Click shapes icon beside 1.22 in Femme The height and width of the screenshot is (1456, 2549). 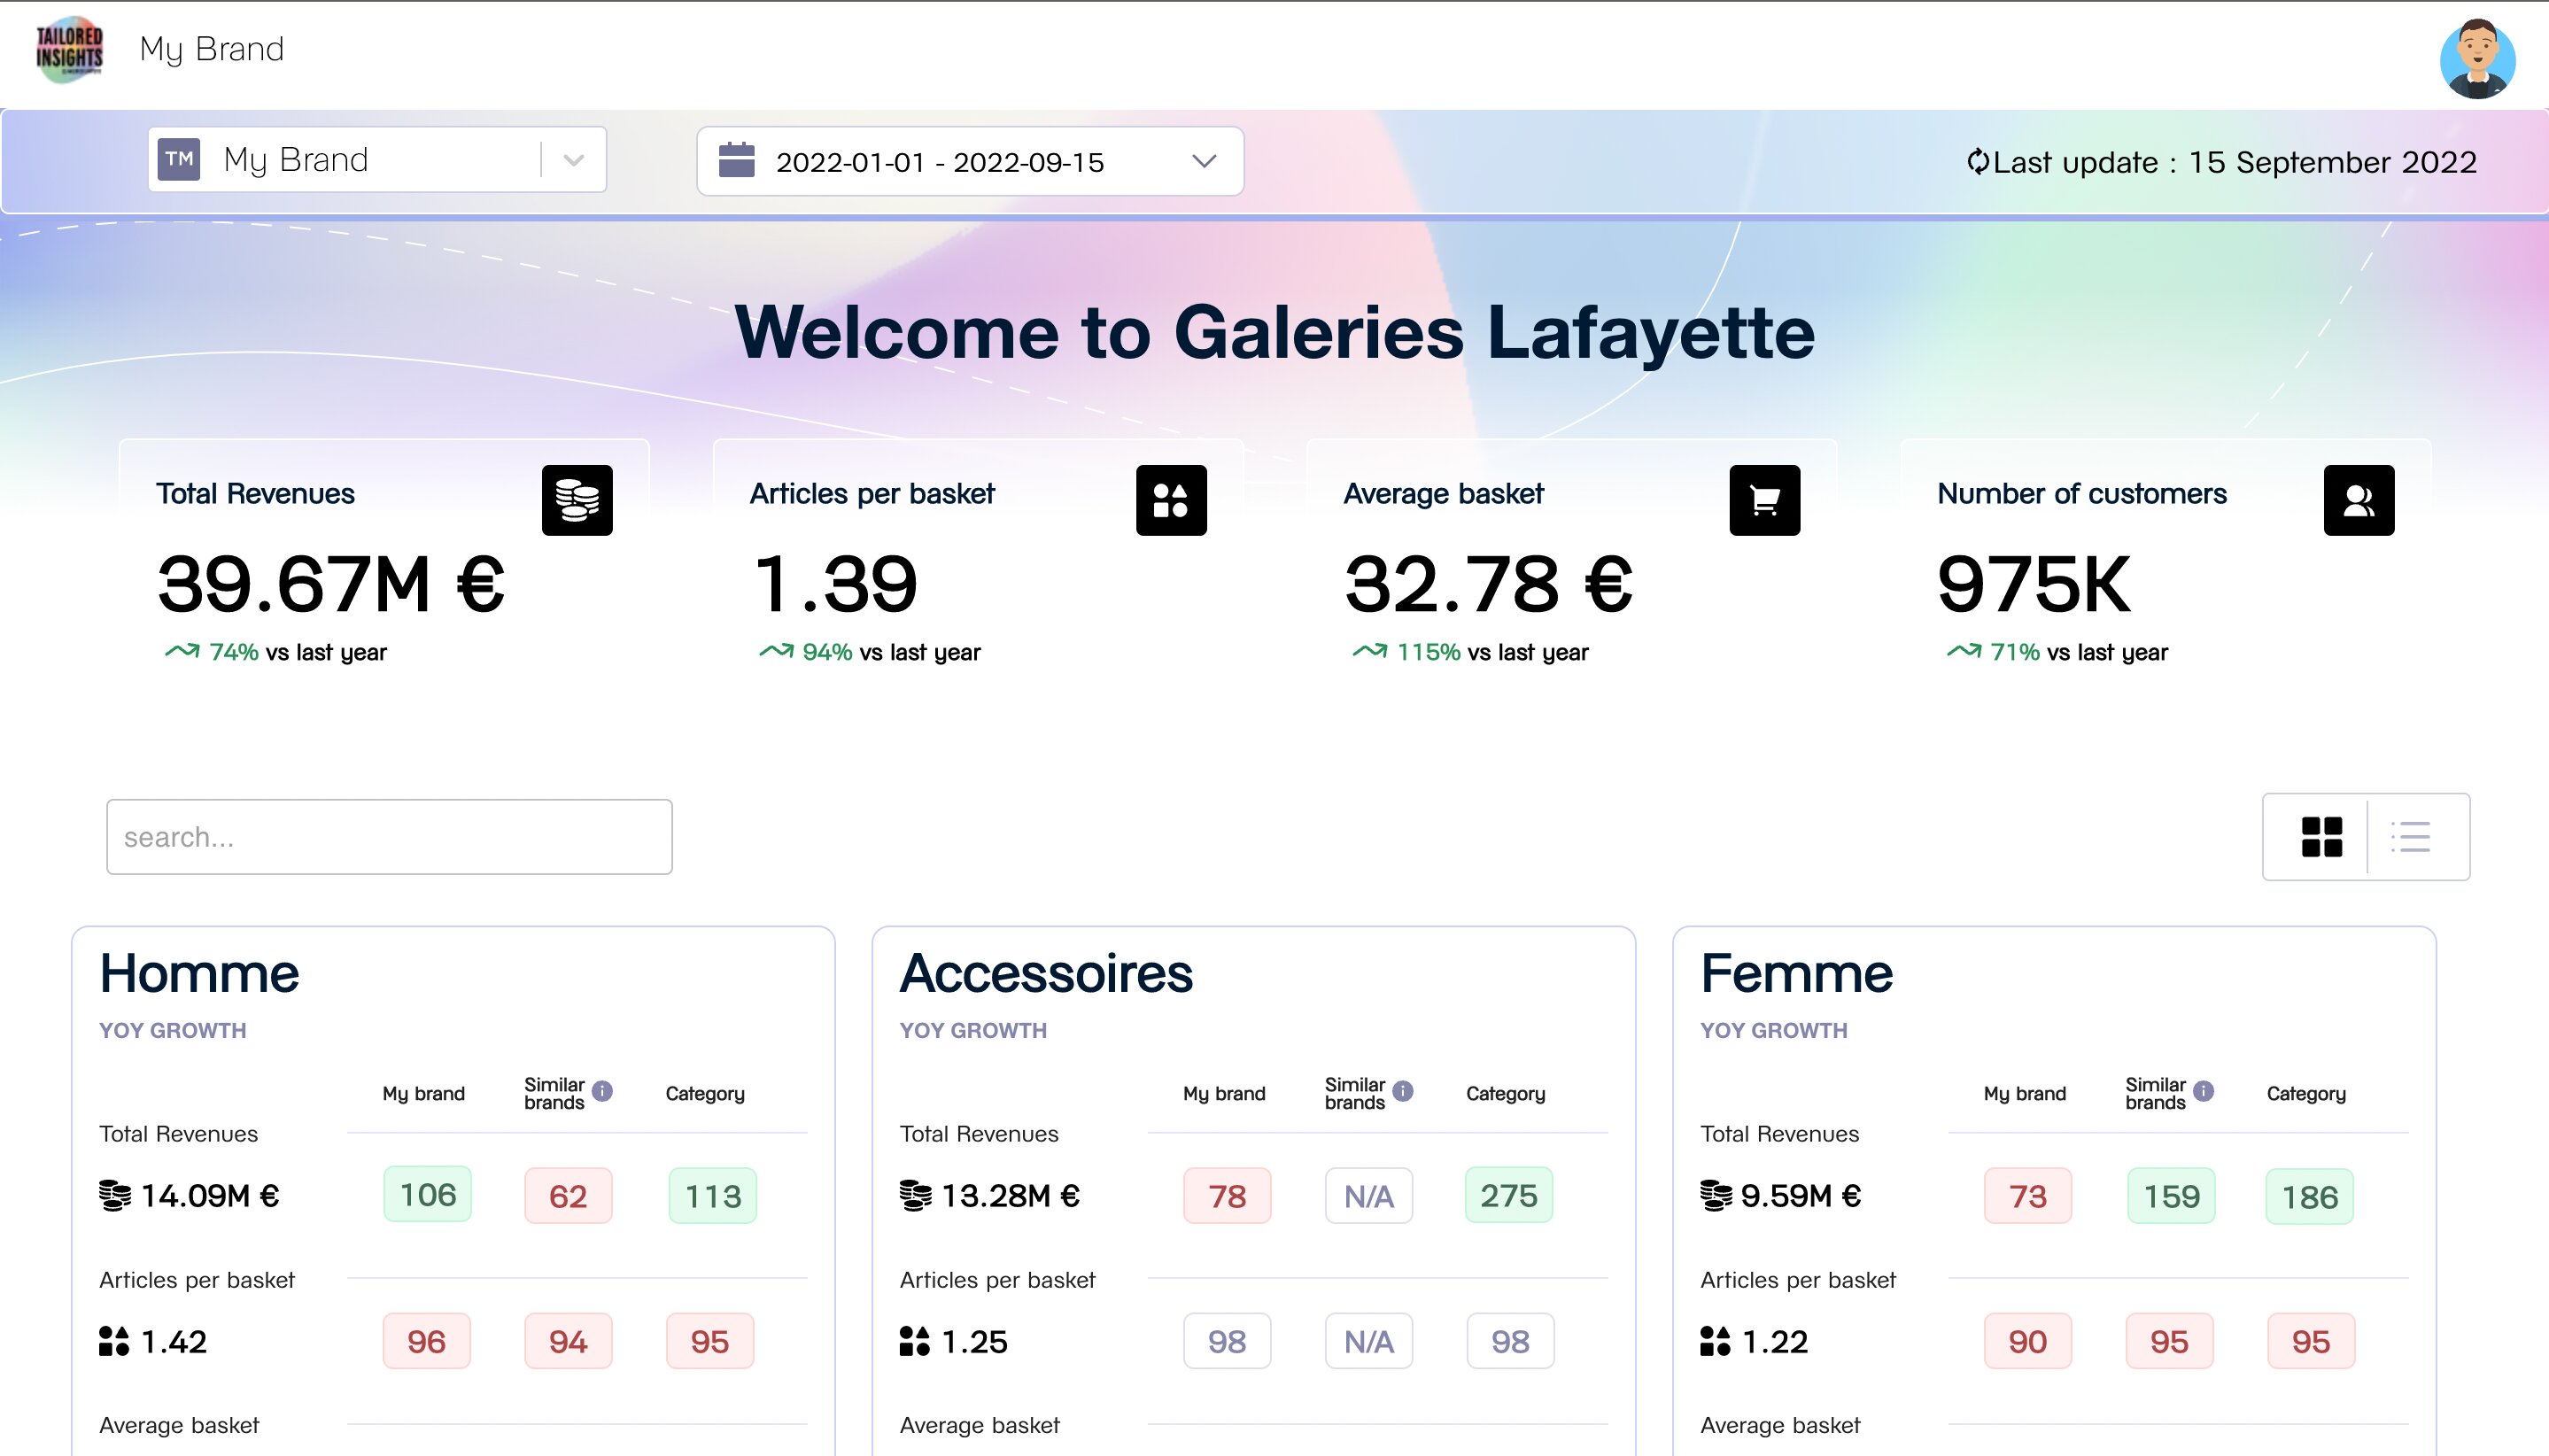point(1716,1341)
